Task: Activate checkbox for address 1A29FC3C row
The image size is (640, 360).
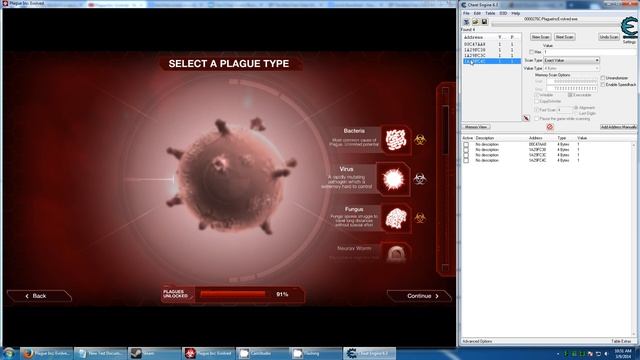Action: pos(466,155)
